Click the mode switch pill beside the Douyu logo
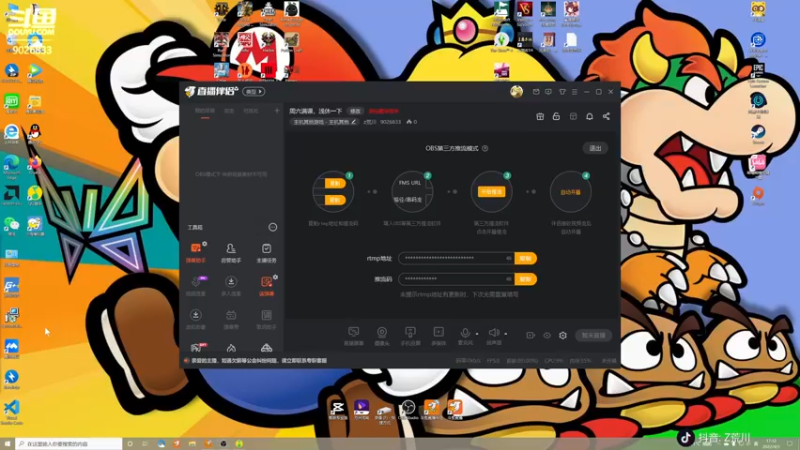 point(254,92)
